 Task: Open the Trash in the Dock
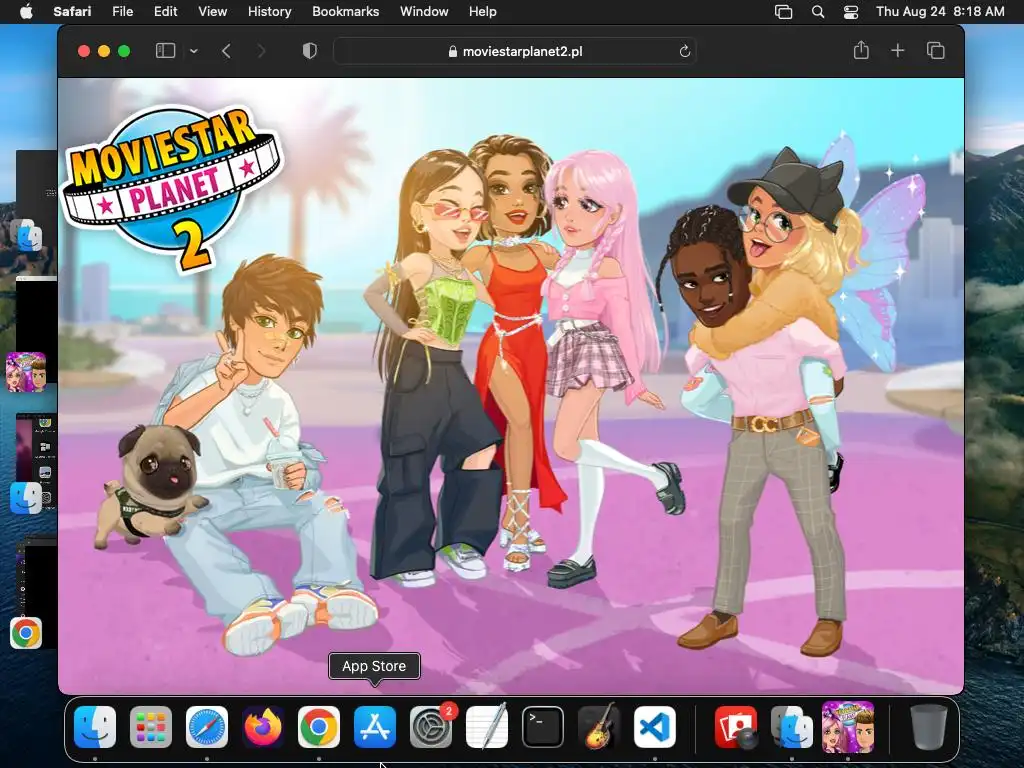pyautogui.click(x=929, y=726)
